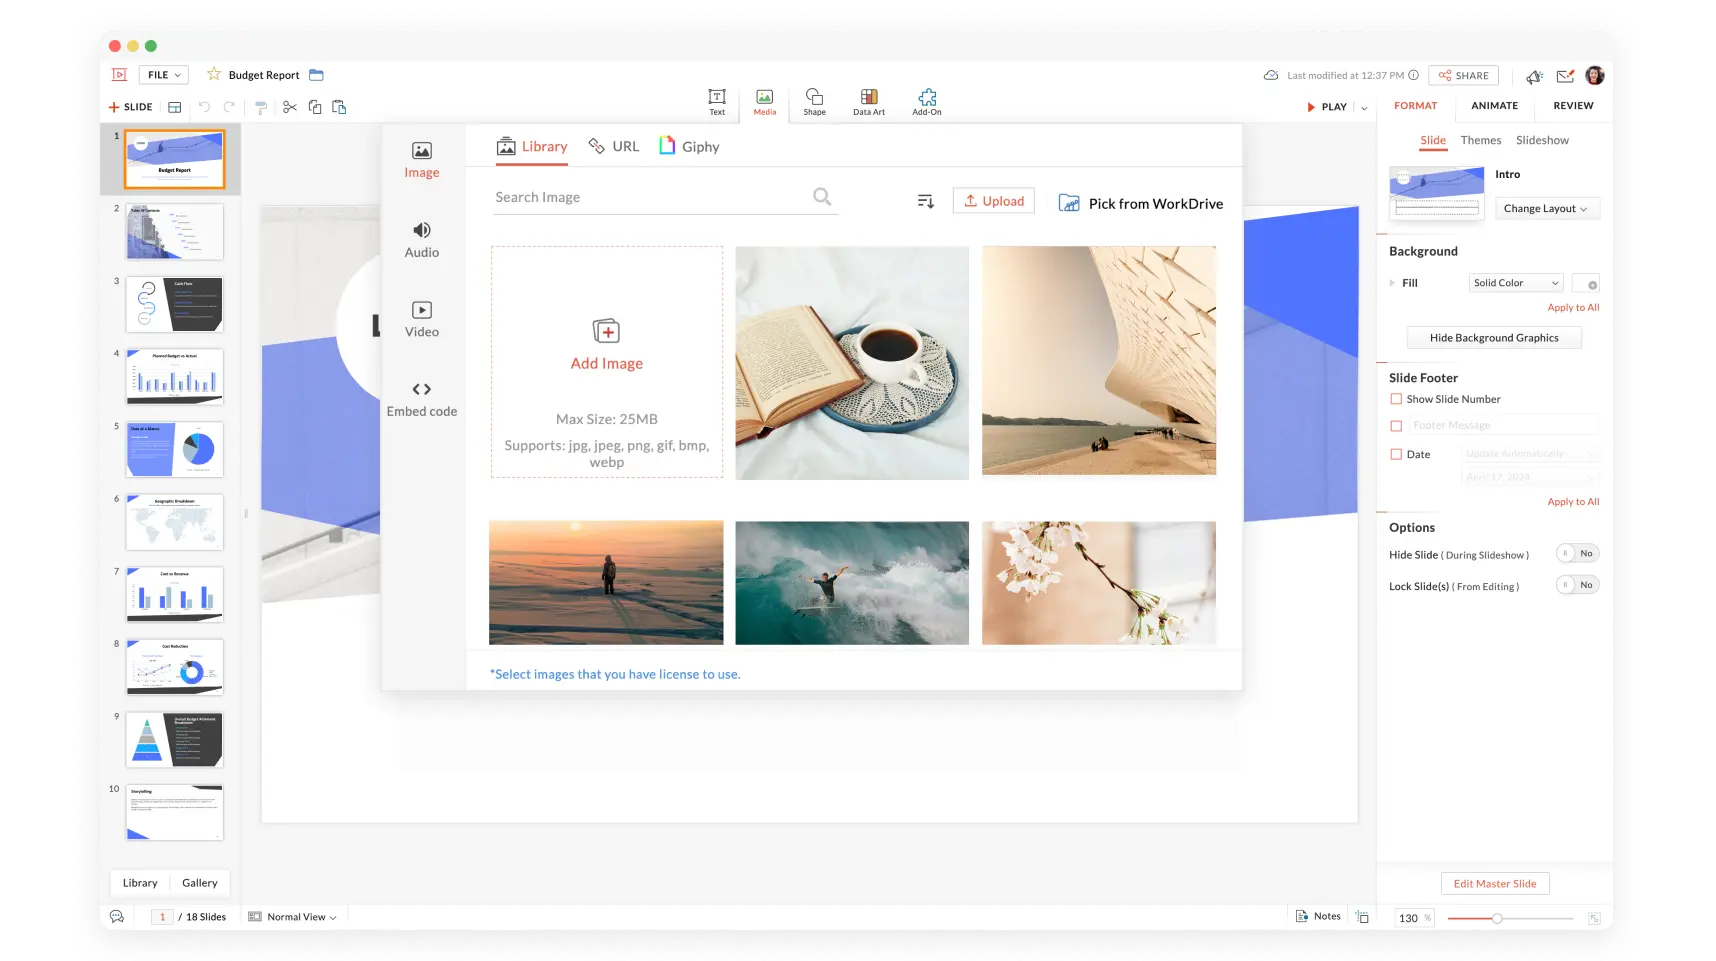The width and height of the screenshot is (1716, 961).
Task: Undo the last action
Action: [x=204, y=107]
